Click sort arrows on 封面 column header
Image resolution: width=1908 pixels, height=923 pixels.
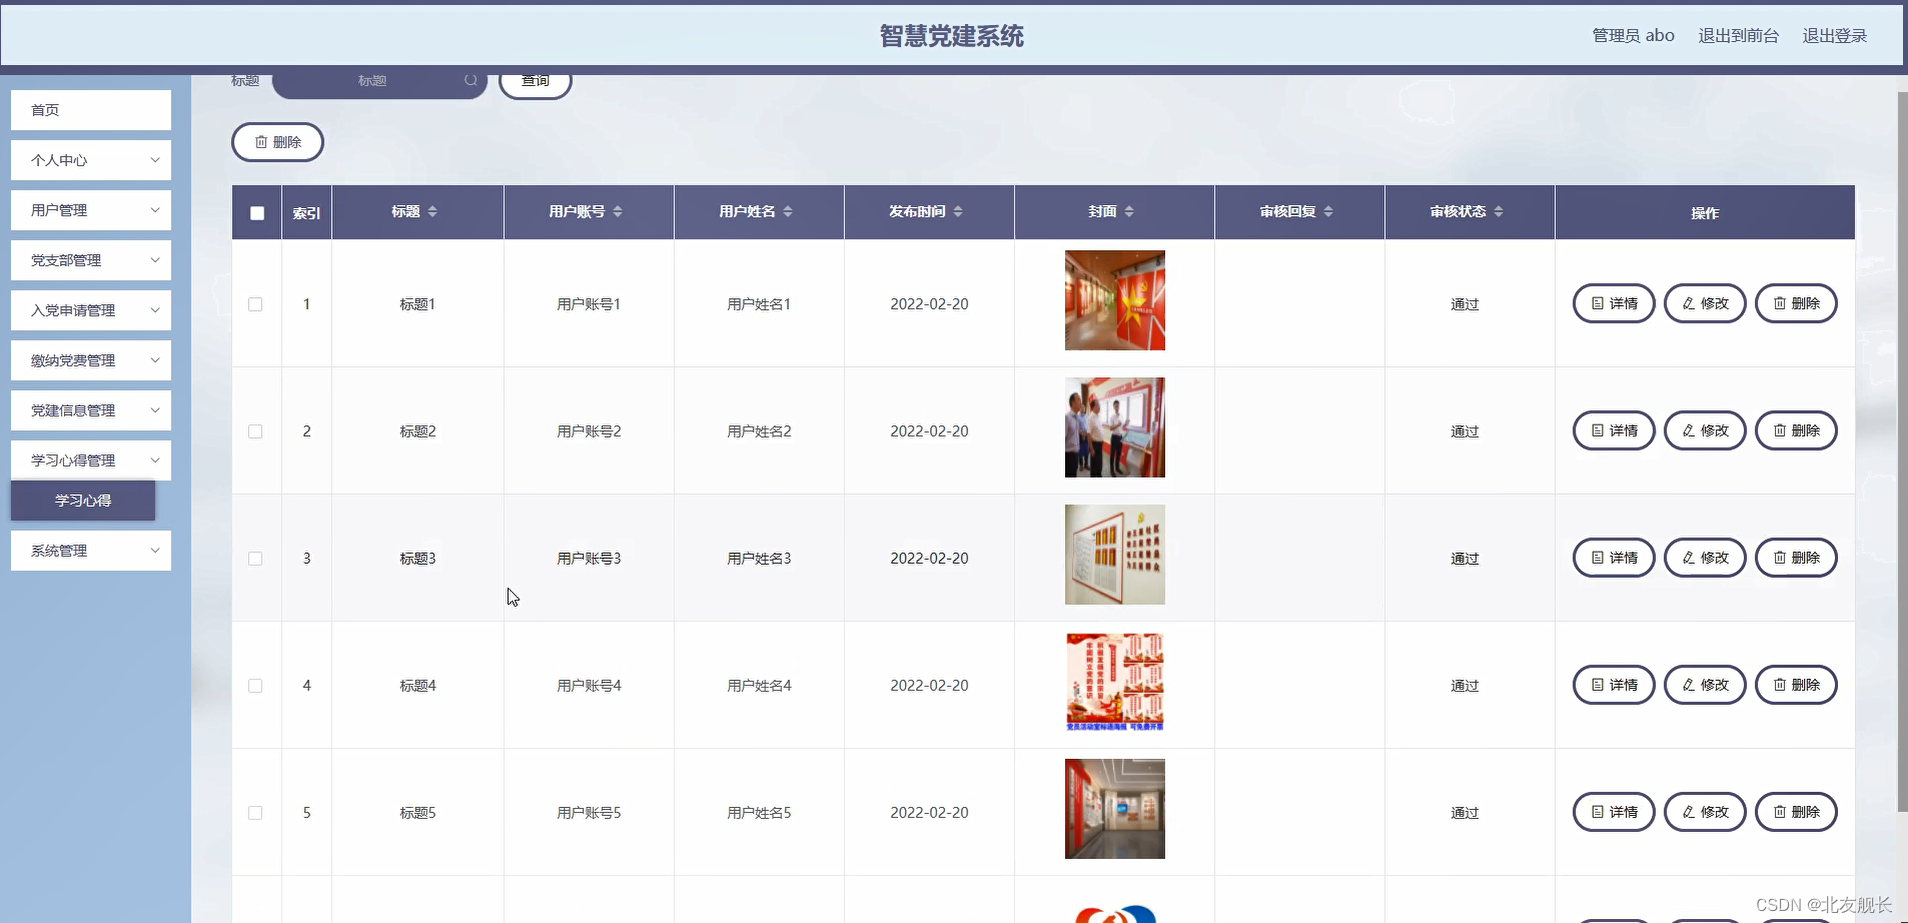pos(1129,212)
